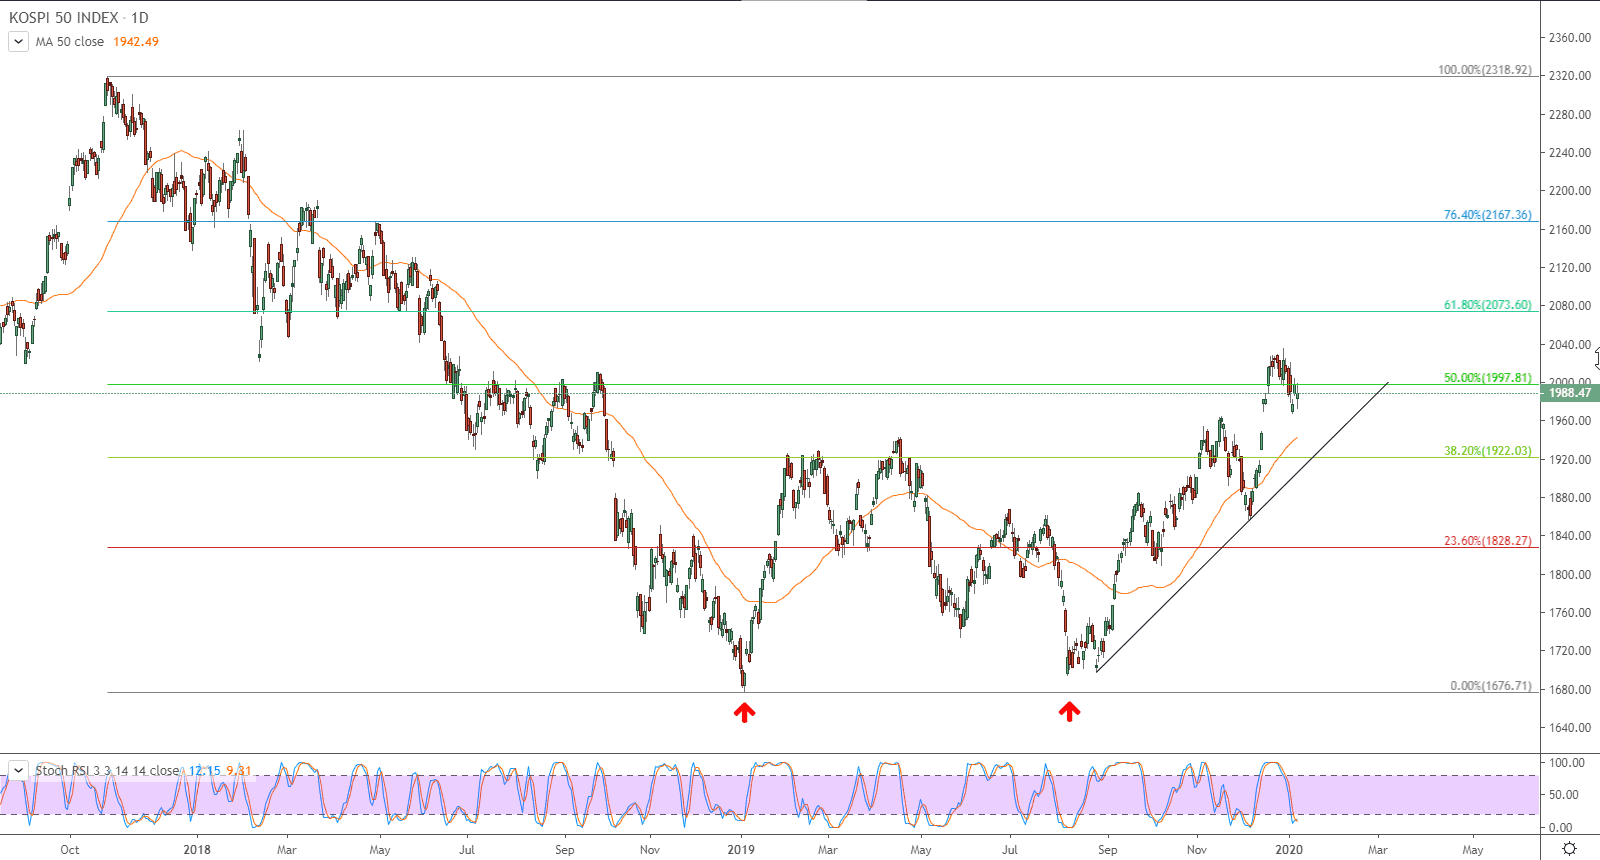Click 1960.00 on the price axis
This screenshot has width=1600, height=860.
1570,421
